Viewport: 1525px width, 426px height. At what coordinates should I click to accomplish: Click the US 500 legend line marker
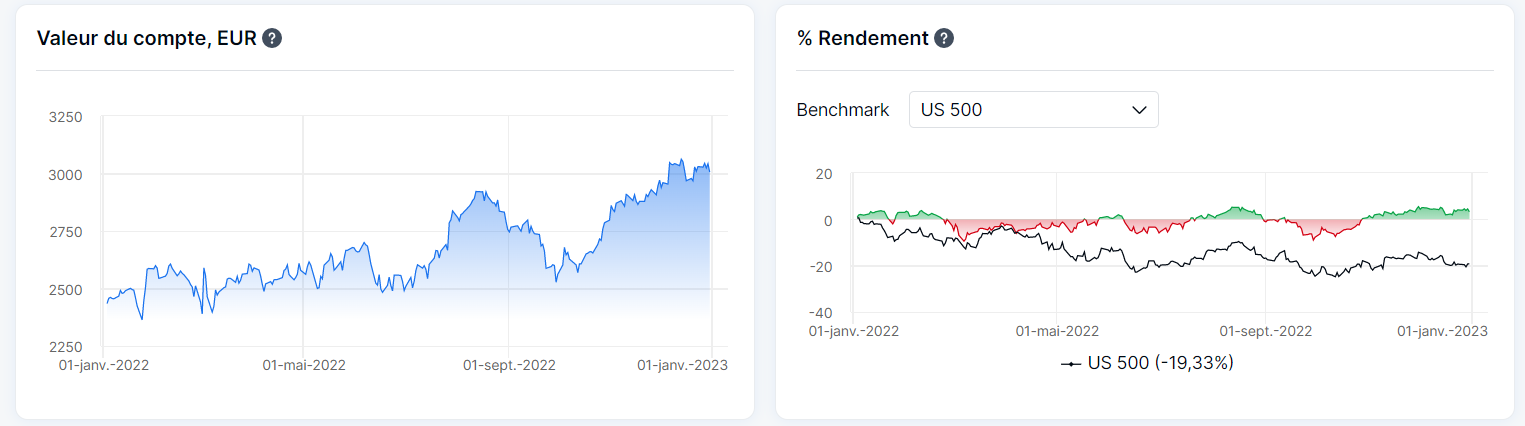coord(1071,364)
